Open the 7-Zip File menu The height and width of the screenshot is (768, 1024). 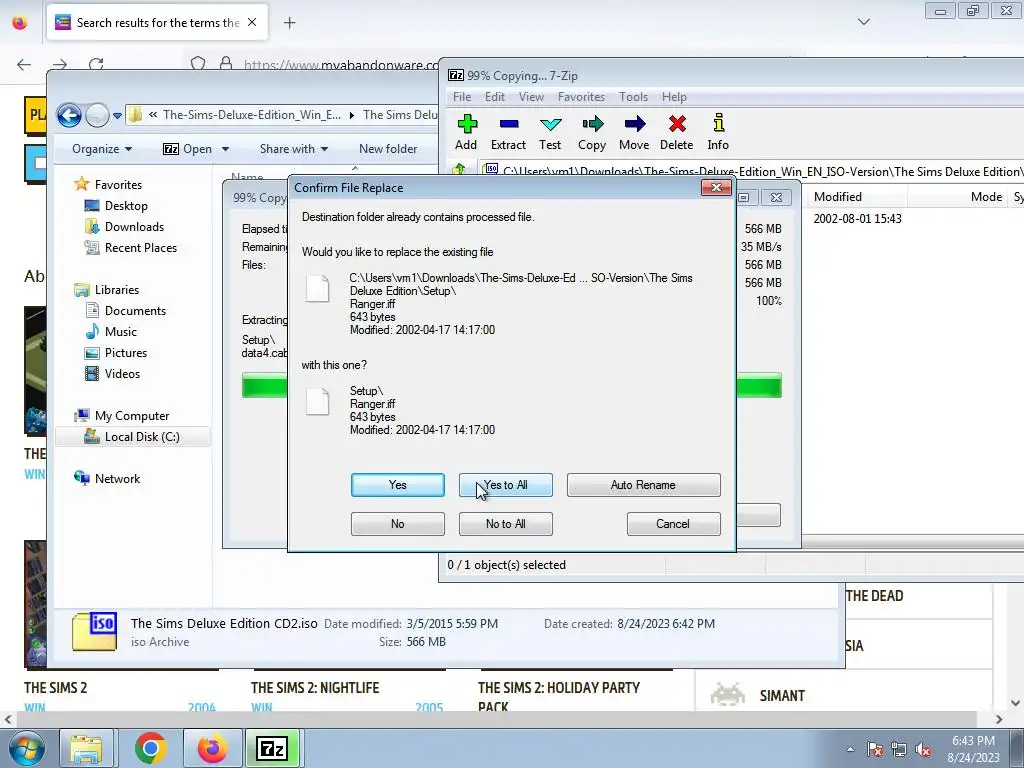[x=462, y=97]
